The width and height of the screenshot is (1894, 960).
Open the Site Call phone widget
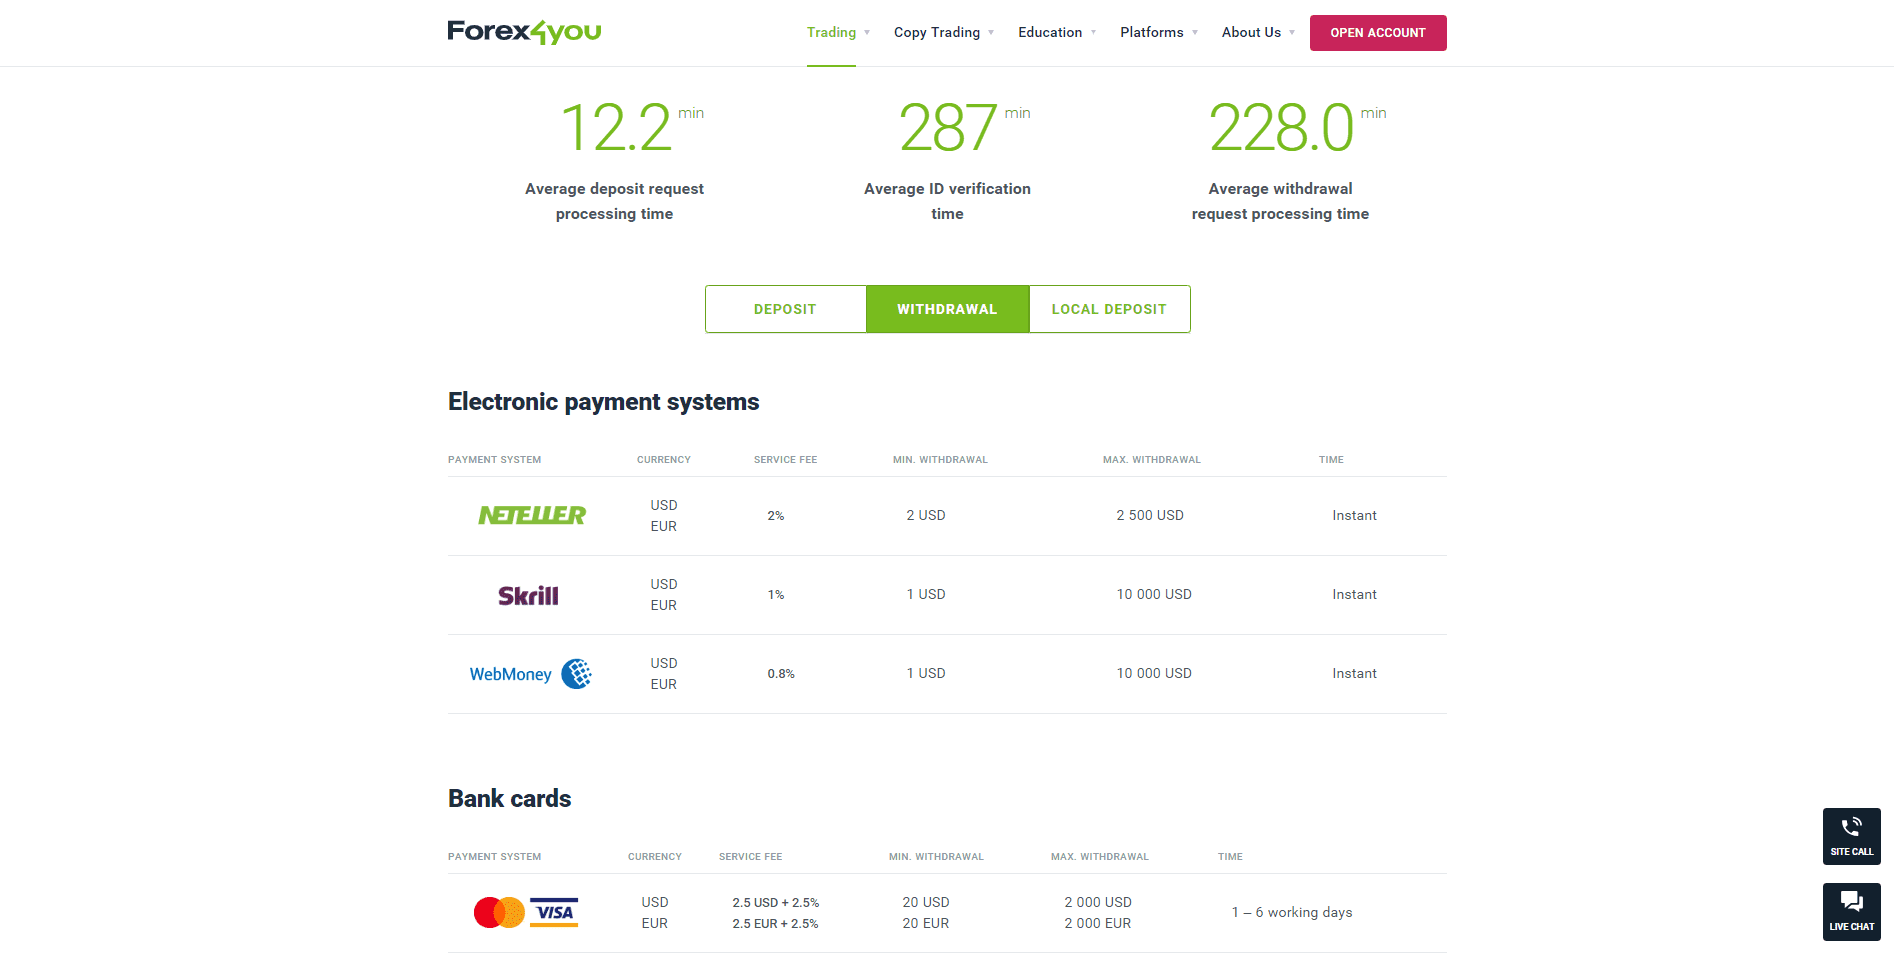1851,836
